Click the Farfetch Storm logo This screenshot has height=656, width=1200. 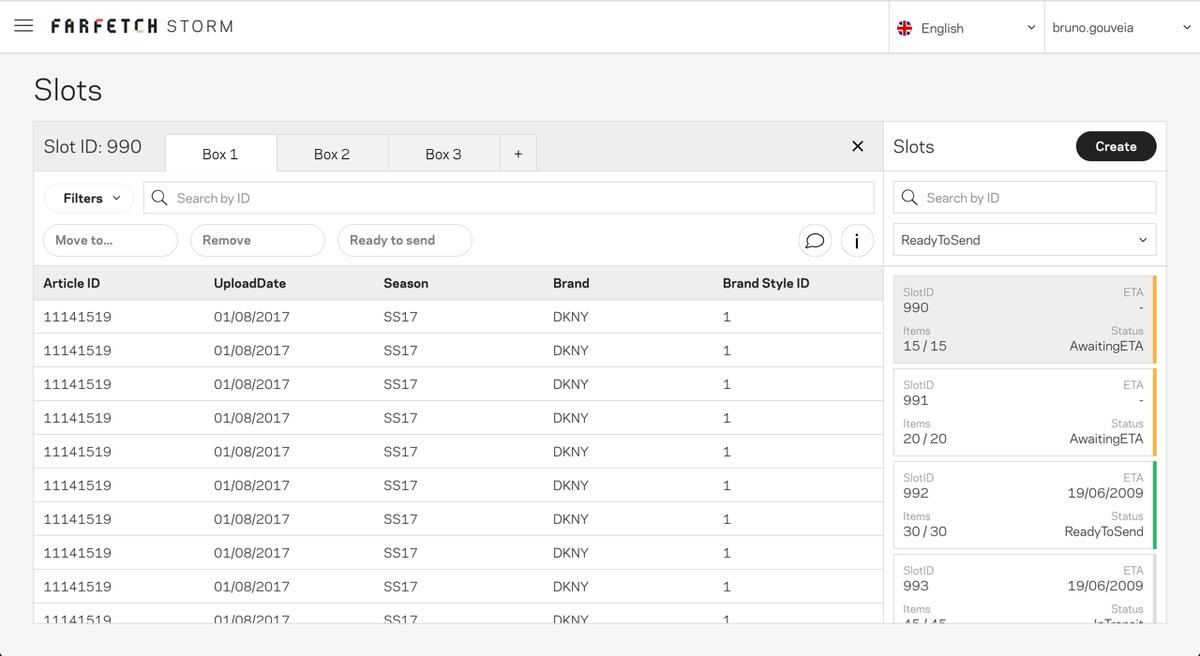tap(142, 26)
